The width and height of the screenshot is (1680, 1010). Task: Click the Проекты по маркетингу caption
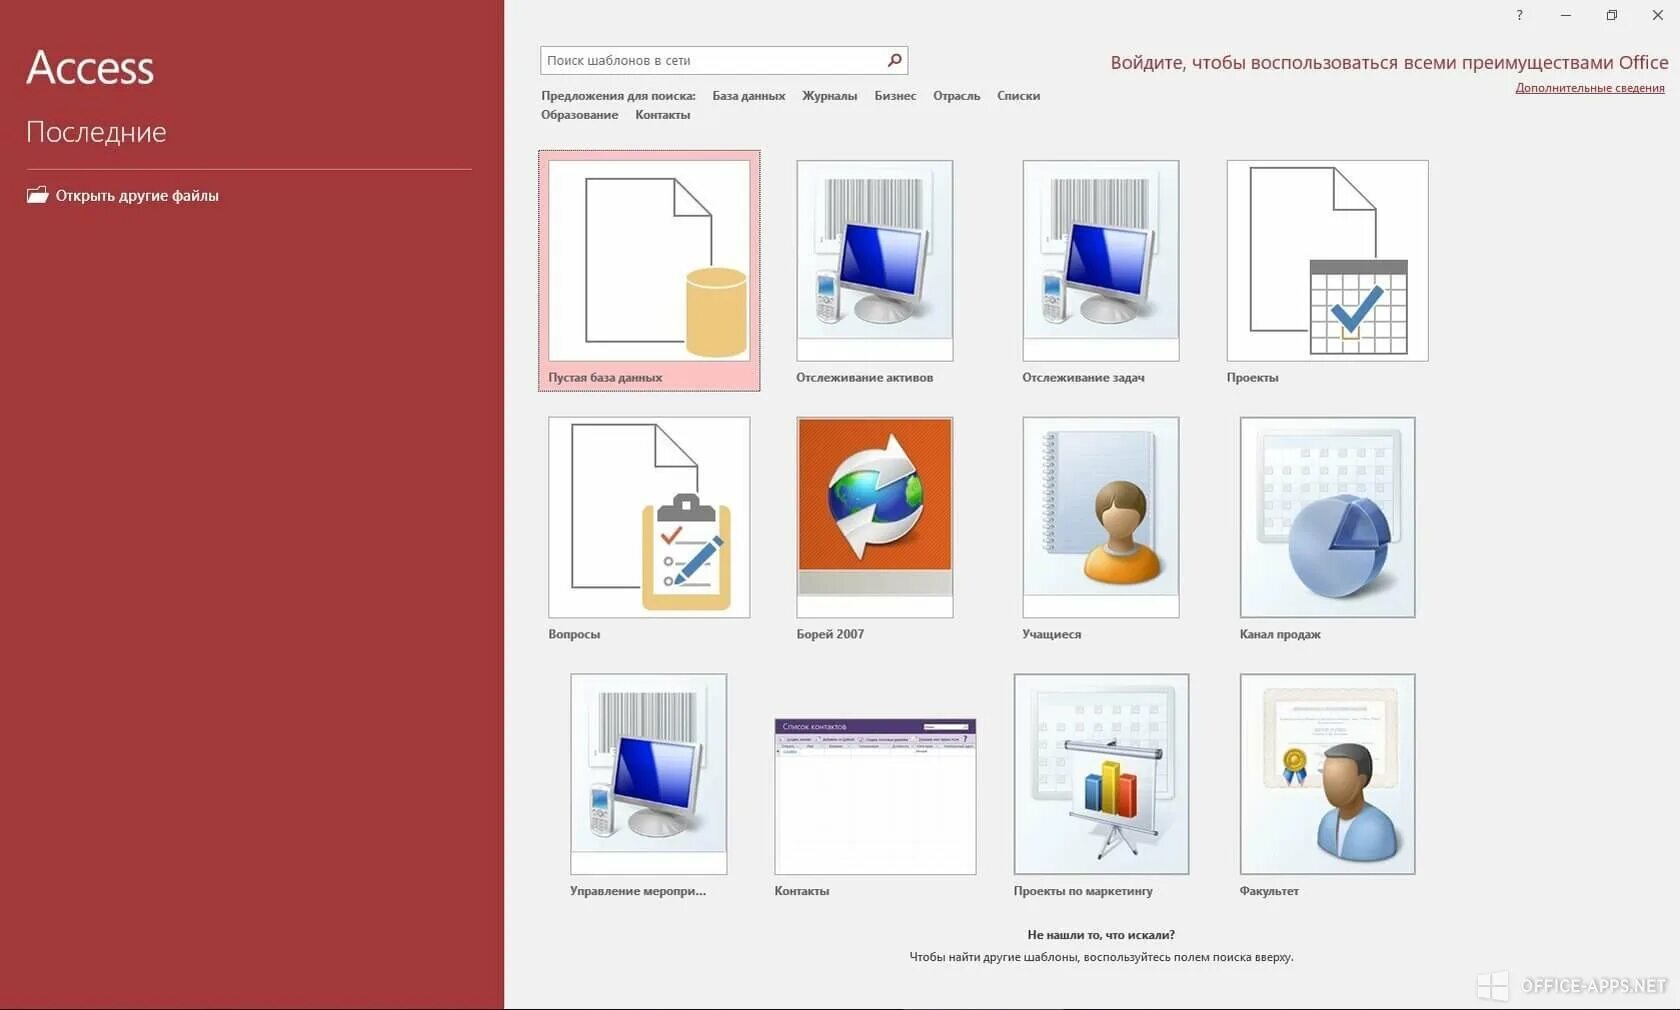tap(1083, 891)
